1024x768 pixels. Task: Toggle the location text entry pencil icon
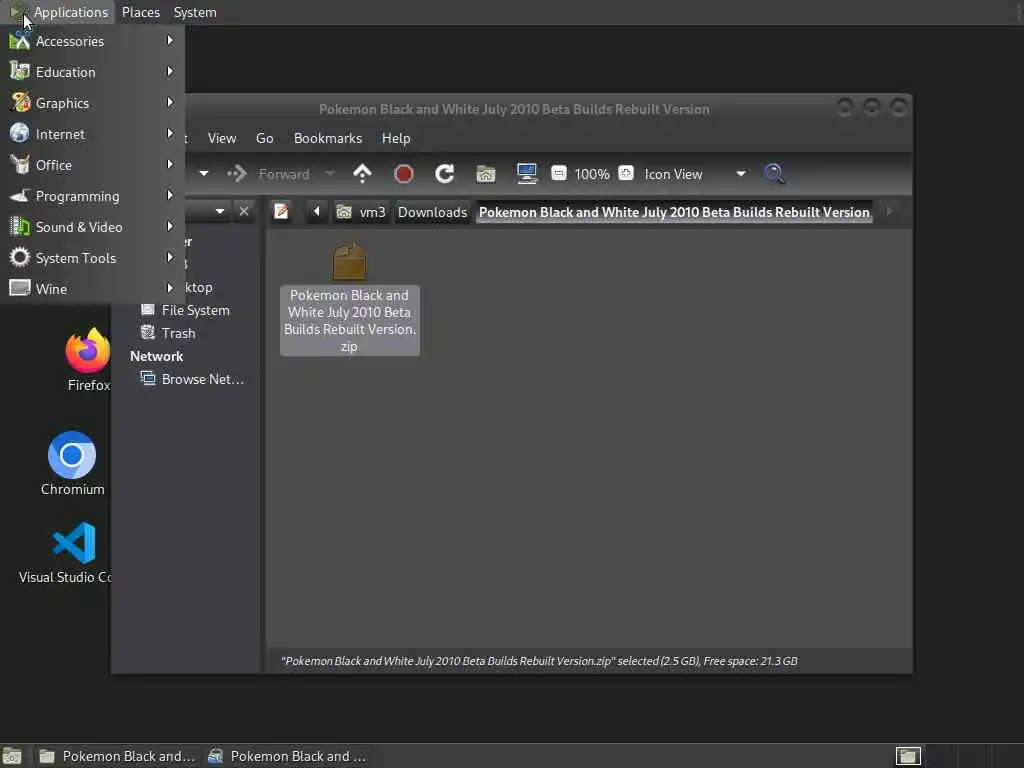(x=281, y=212)
